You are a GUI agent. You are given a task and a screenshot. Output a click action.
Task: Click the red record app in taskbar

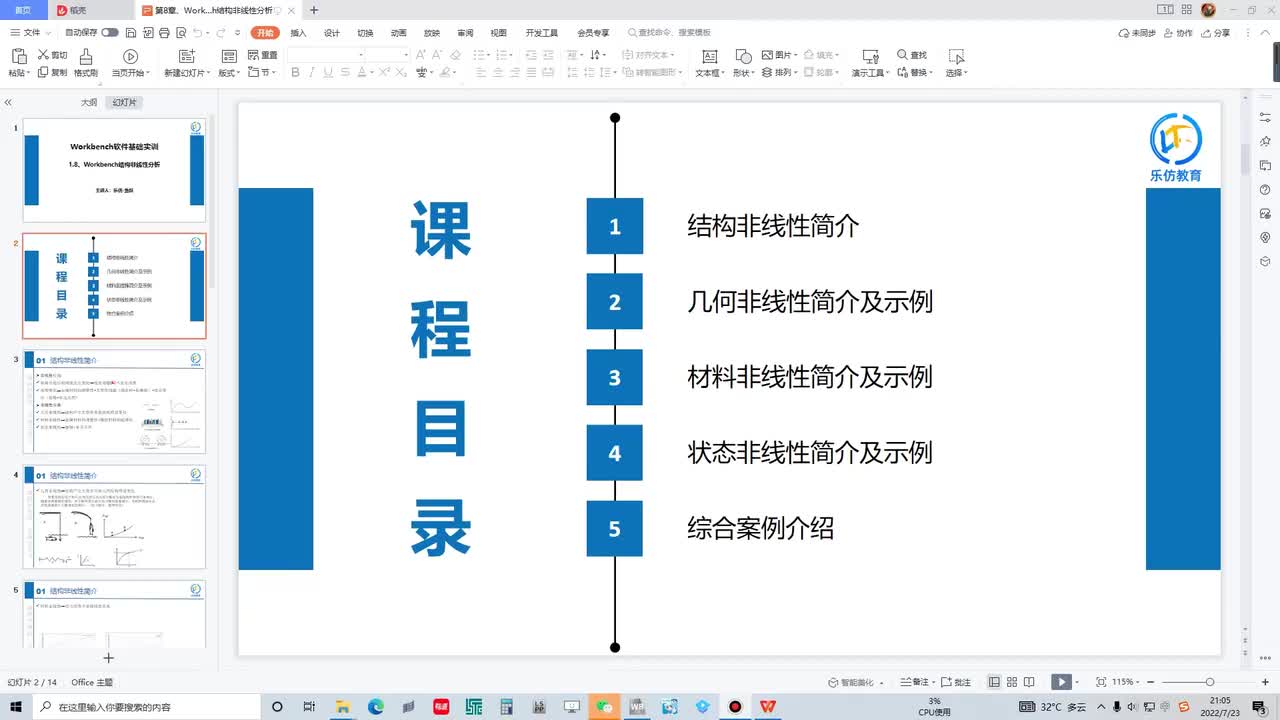pyautogui.click(x=735, y=706)
